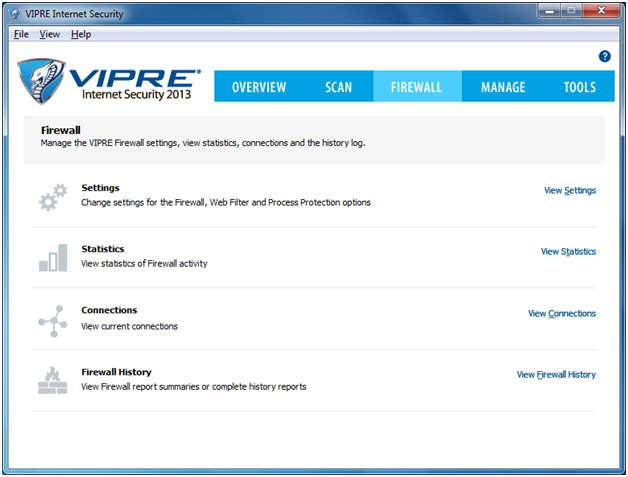Click the View Statistics link
Screen dimensions: 628x477
pyautogui.click(x=568, y=252)
